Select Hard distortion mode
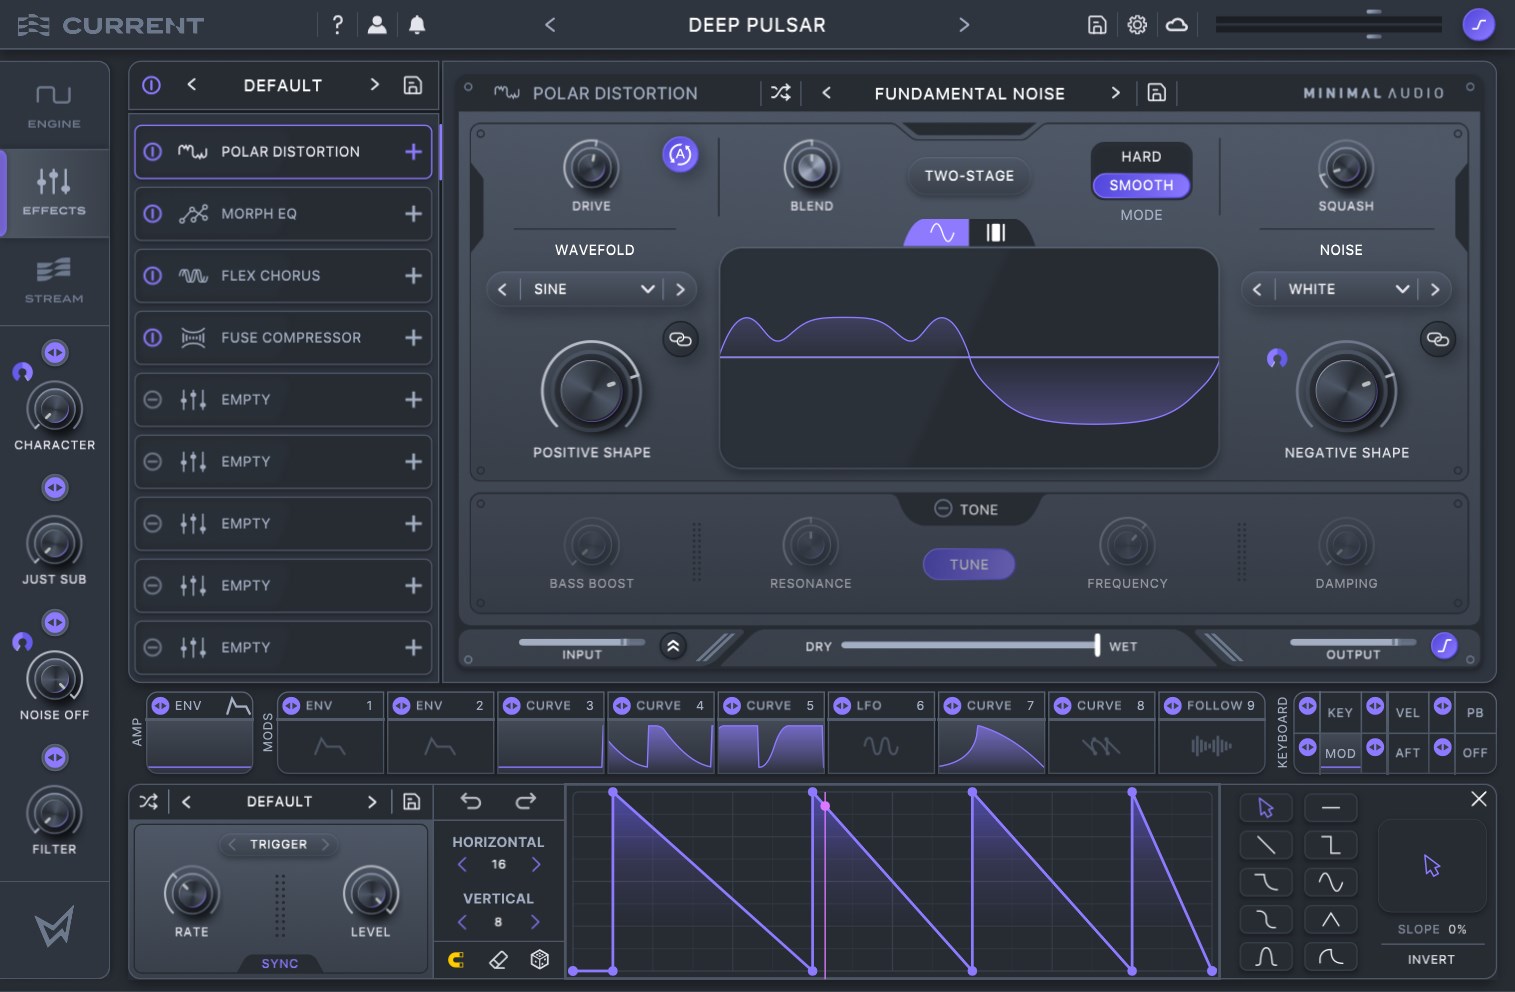Screen dimensions: 1515x992 pyautogui.click(x=1140, y=157)
